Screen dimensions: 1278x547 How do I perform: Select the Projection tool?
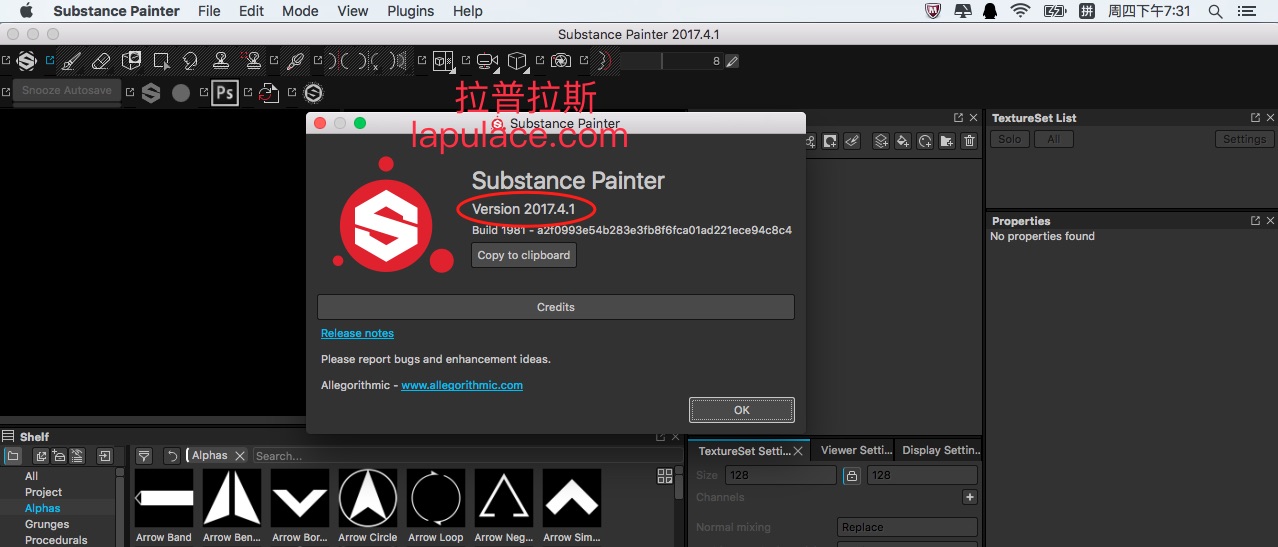pyautogui.click(x=132, y=61)
